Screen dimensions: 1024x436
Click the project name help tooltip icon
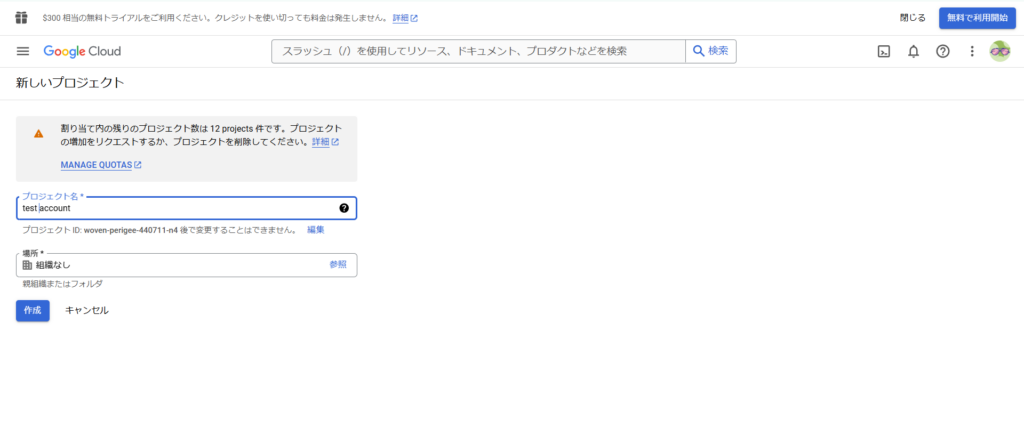344,208
